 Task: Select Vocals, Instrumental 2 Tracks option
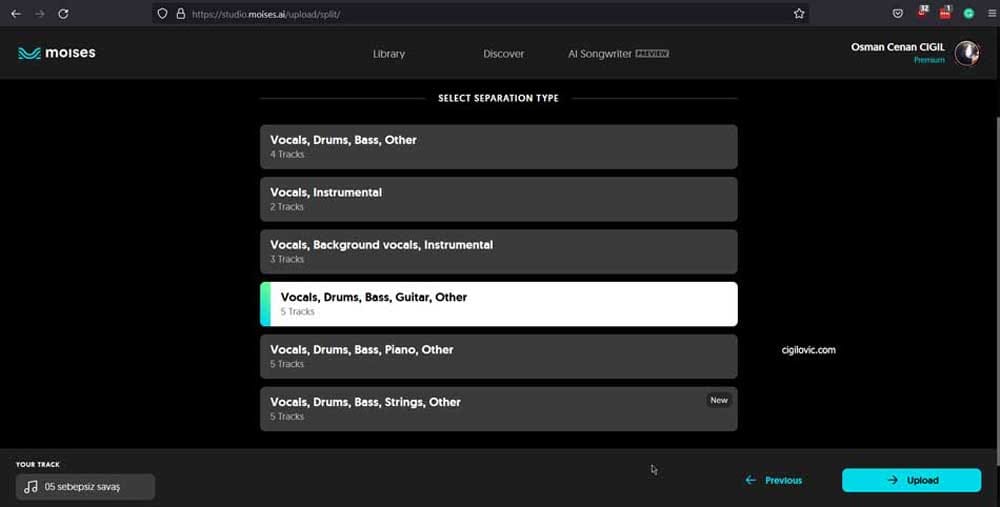tap(499, 199)
